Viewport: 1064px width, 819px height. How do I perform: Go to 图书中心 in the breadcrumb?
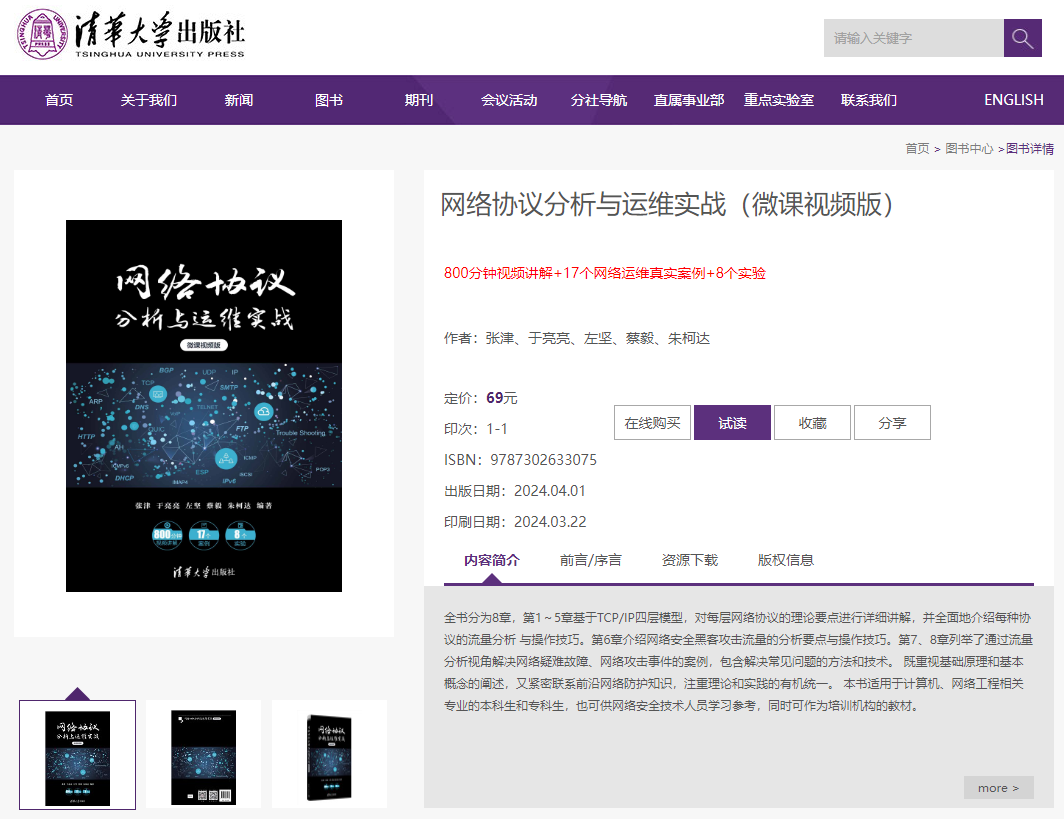[968, 148]
